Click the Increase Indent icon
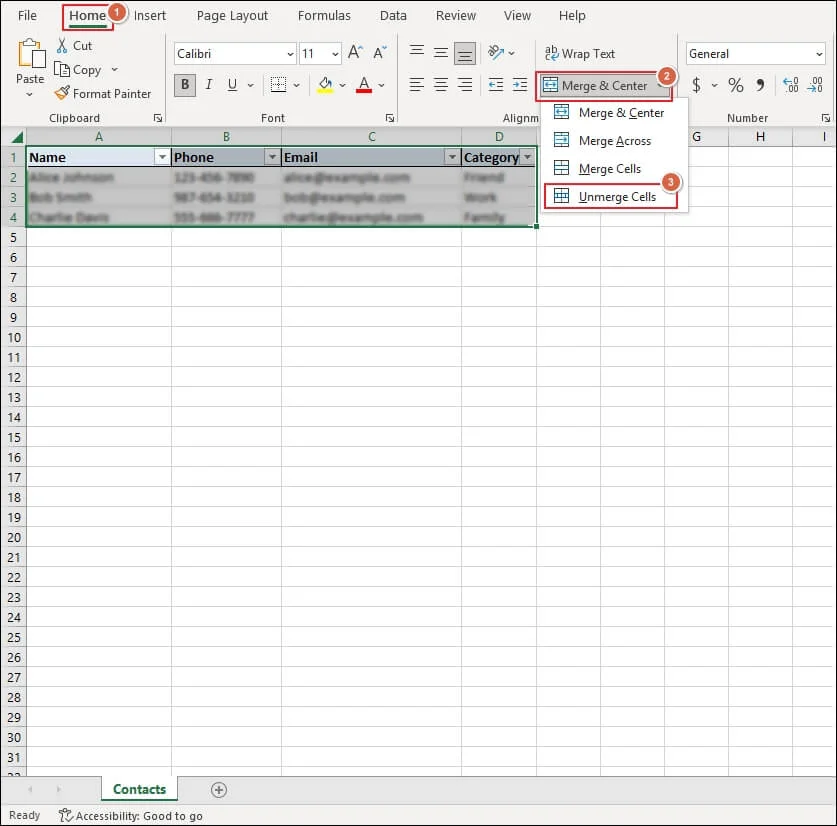The height and width of the screenshot is (826, 837). click(519, 85)
